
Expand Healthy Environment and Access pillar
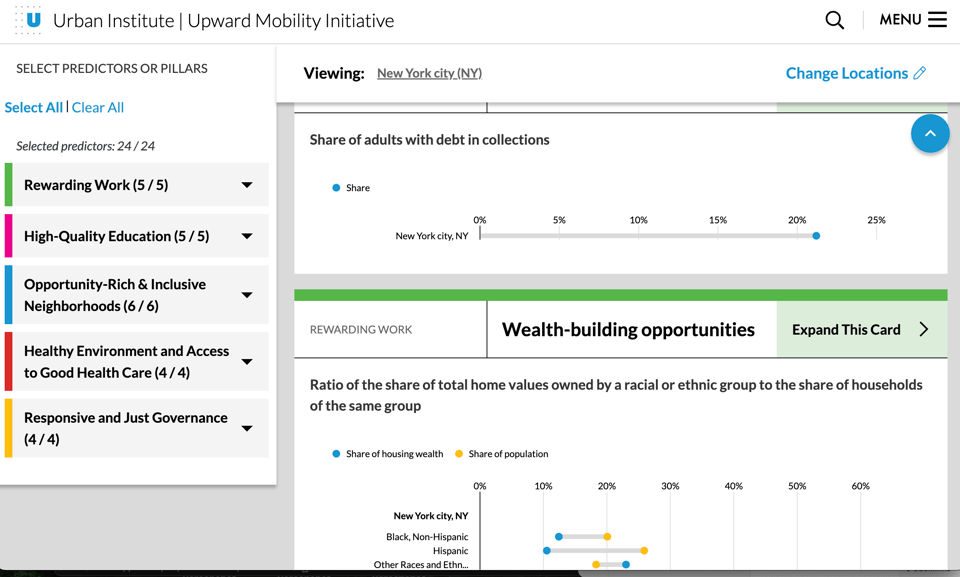point(247,362)
